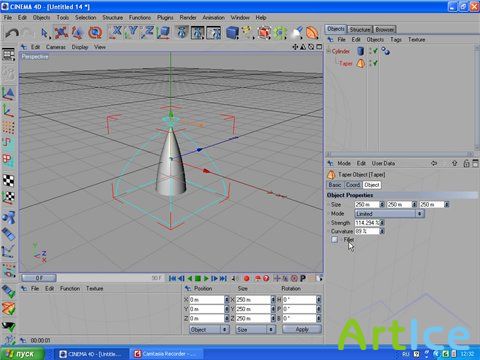Toggle the Y axis lock

132,33
